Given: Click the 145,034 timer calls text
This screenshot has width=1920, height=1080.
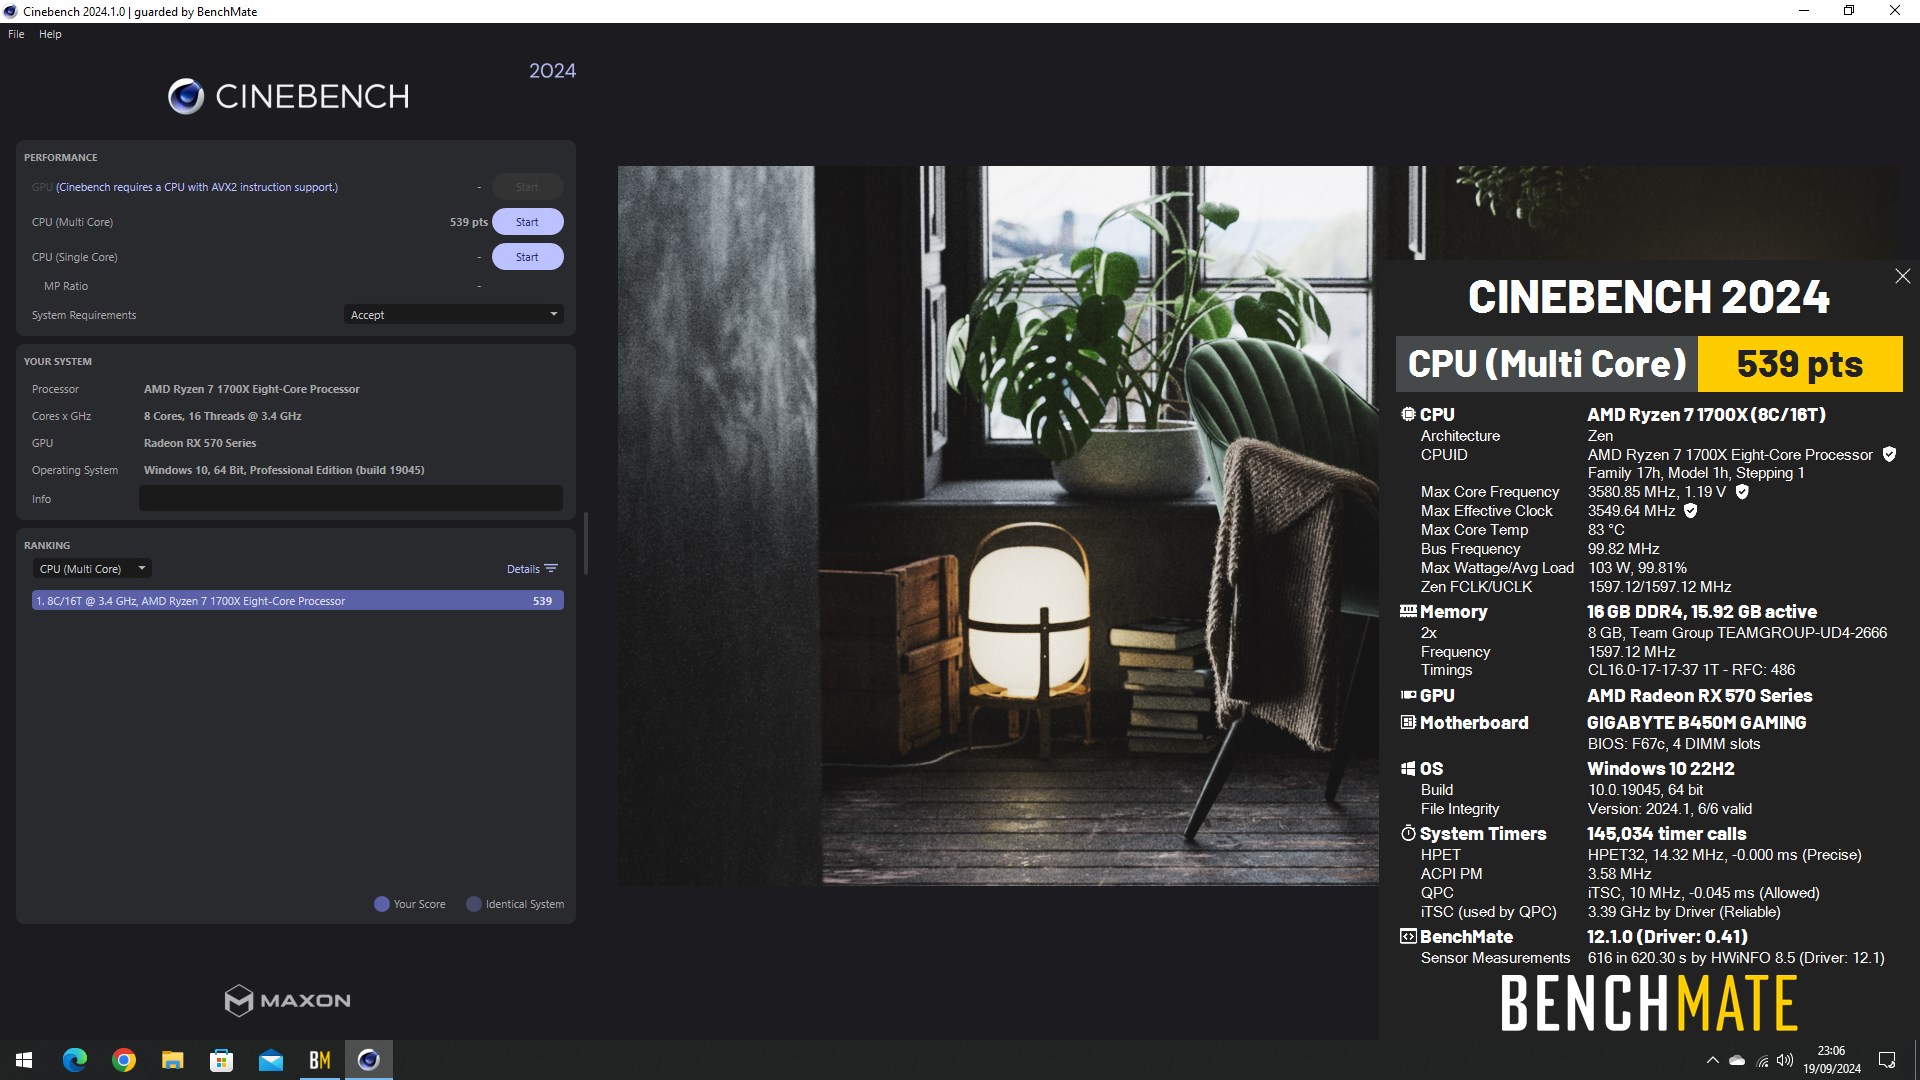Looking at the screenshot, I should tap(1666, 833).
